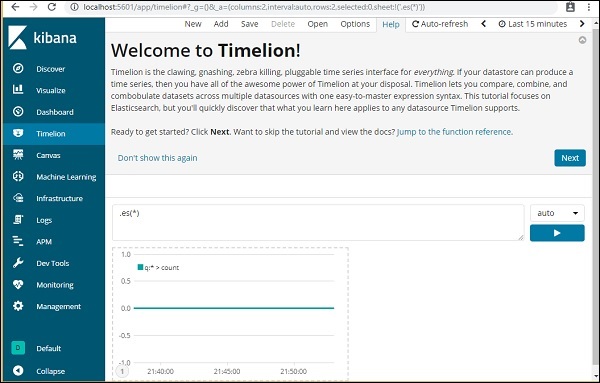
Task: Open Monitoring heartbeat icon
Action: tap(18, 284)
